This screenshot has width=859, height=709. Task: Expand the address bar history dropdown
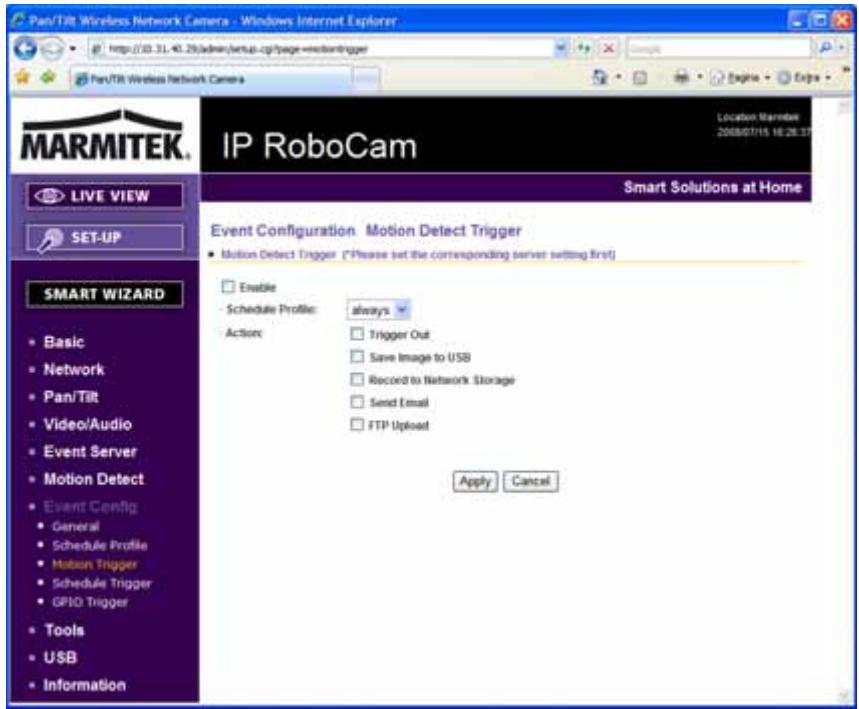[561, 48]
